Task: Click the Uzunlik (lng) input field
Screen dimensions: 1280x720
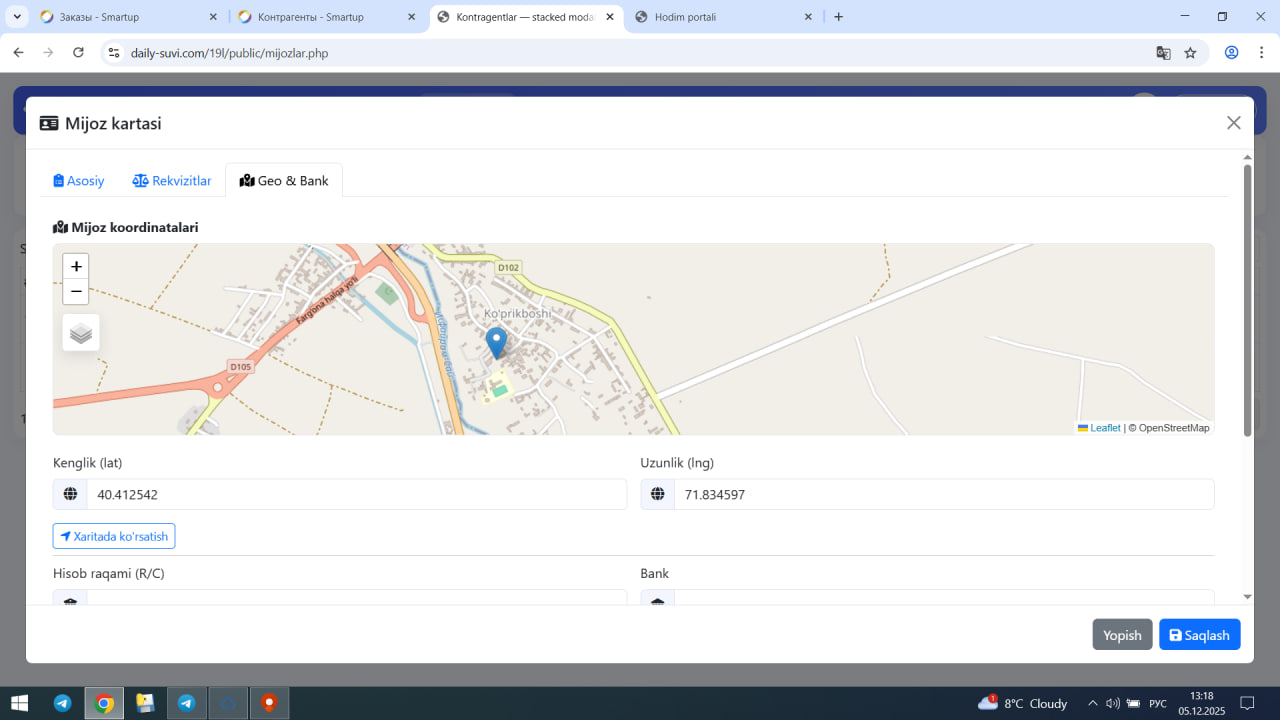Action: coord(943,495)
